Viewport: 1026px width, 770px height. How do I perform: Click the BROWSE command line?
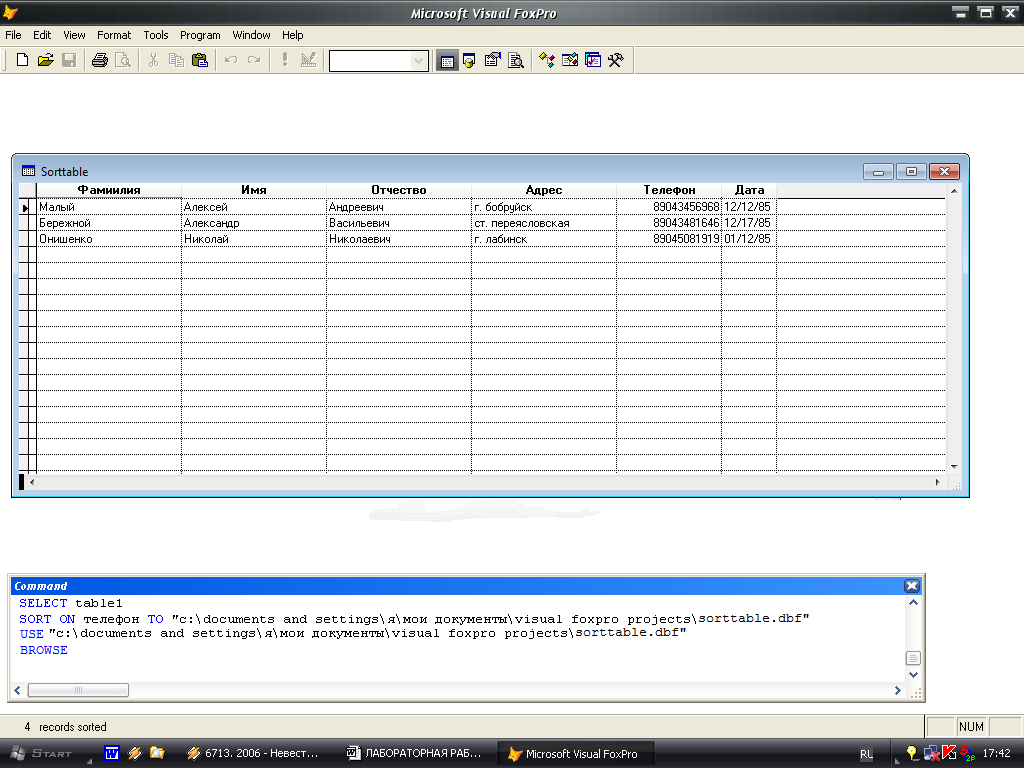point(43,650)
